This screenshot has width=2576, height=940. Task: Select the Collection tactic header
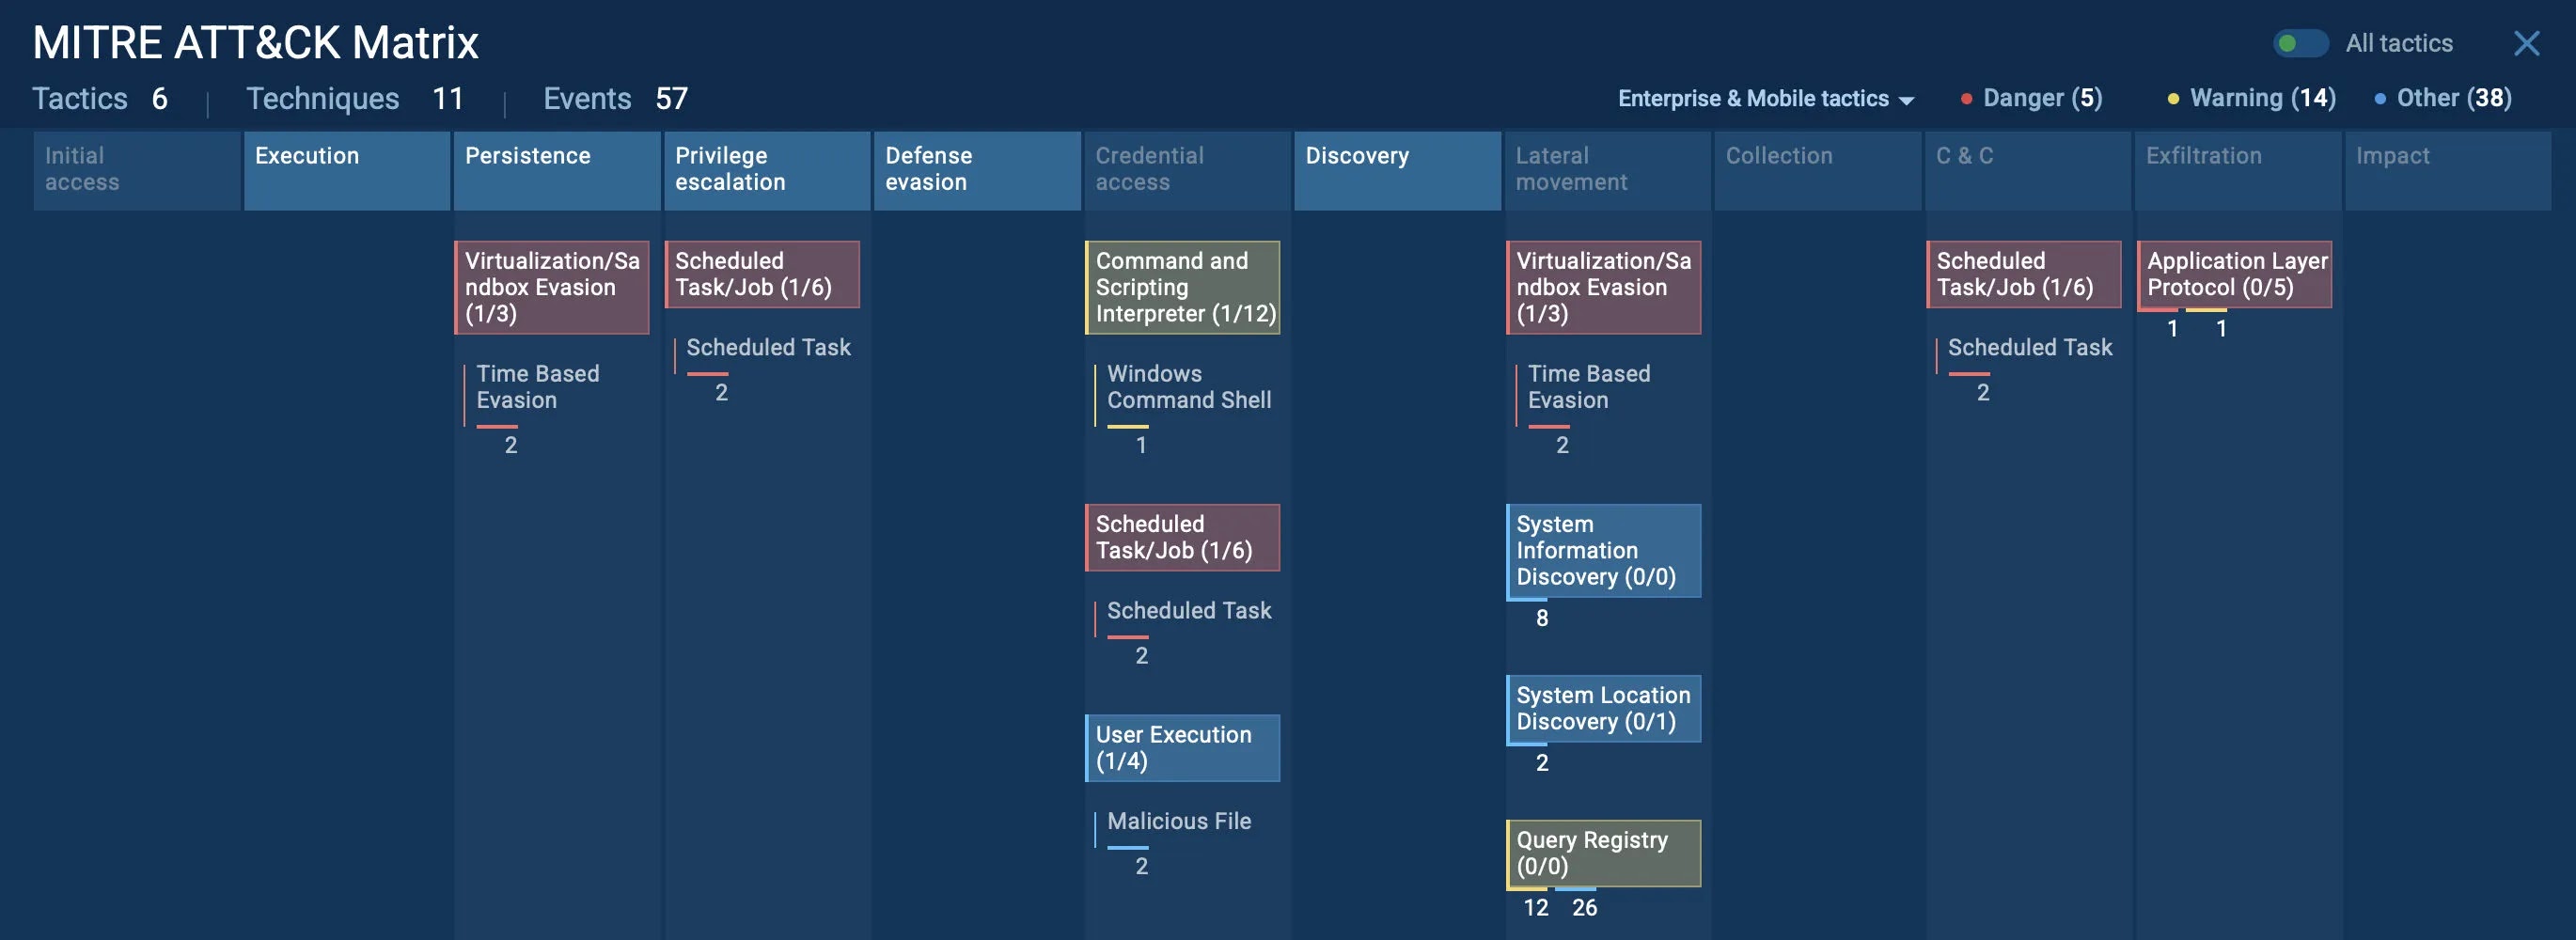point(1818,170)
